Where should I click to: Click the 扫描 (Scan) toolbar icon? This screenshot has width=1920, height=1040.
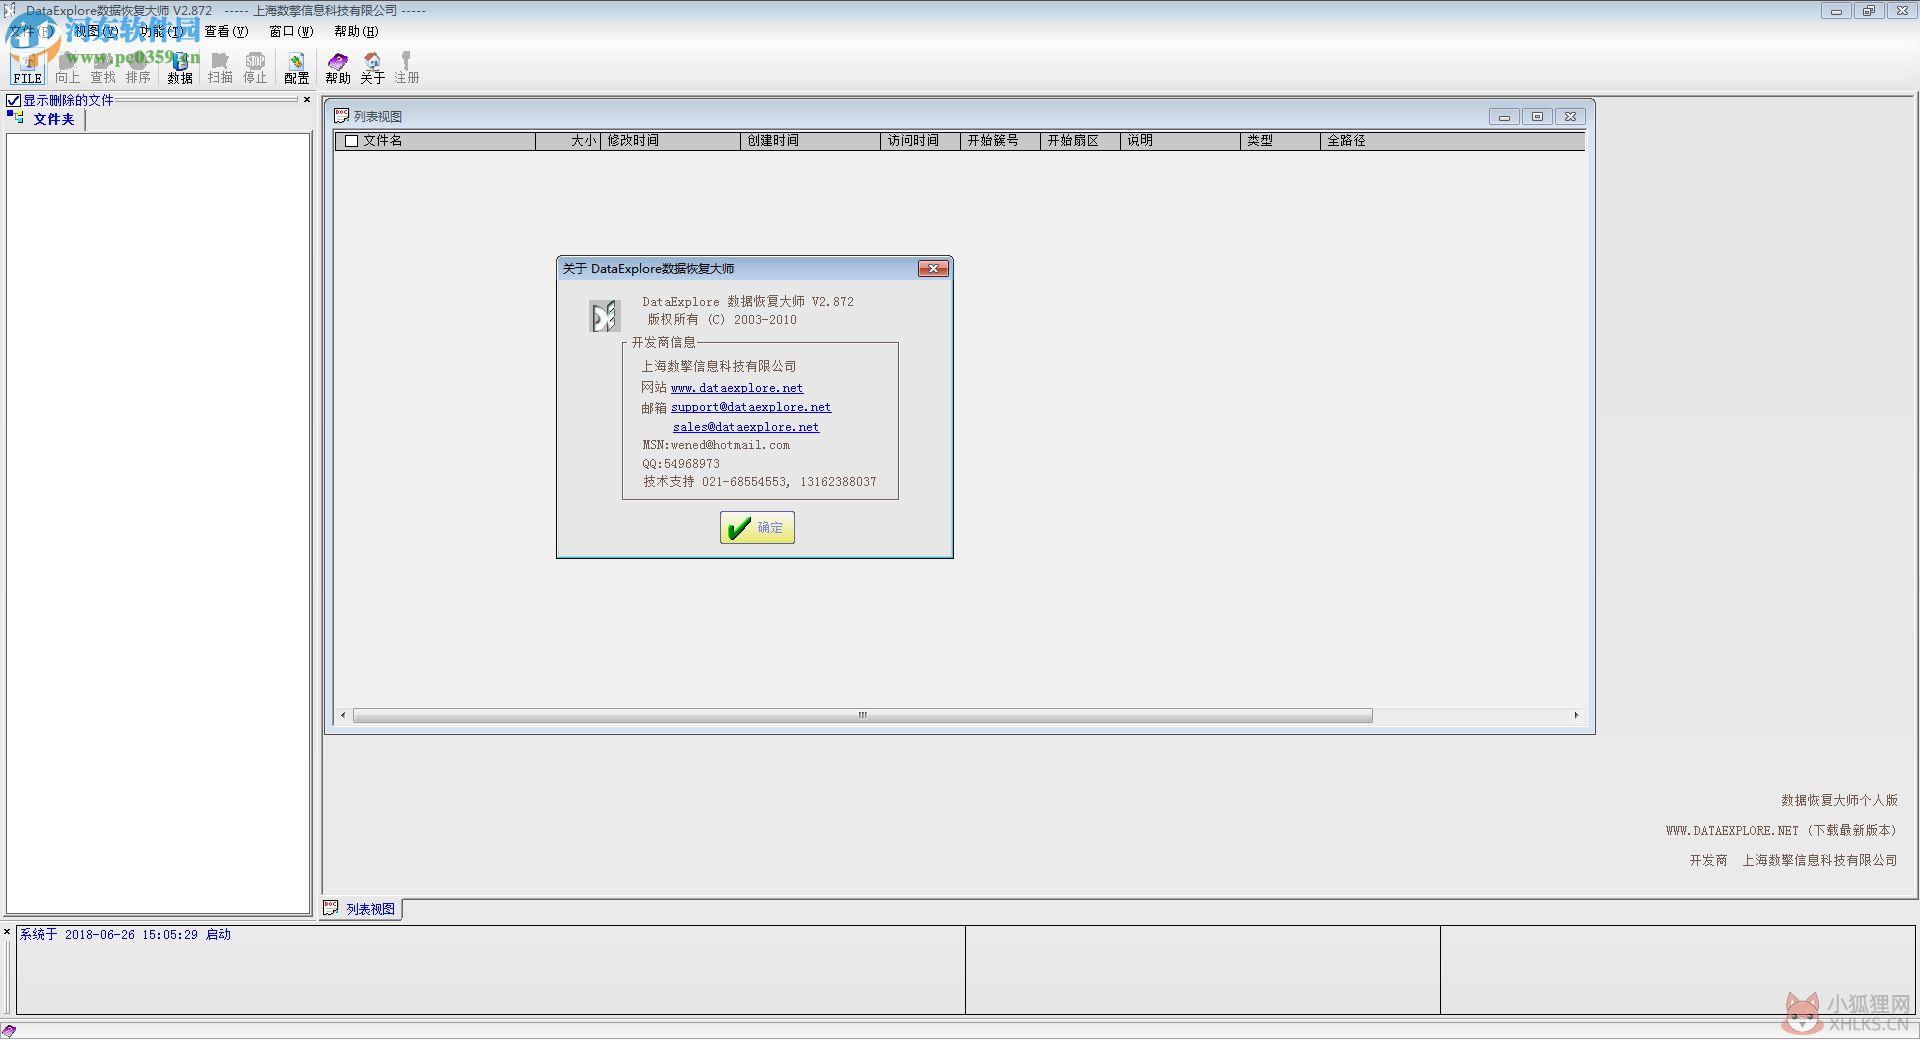click(220, 68)
